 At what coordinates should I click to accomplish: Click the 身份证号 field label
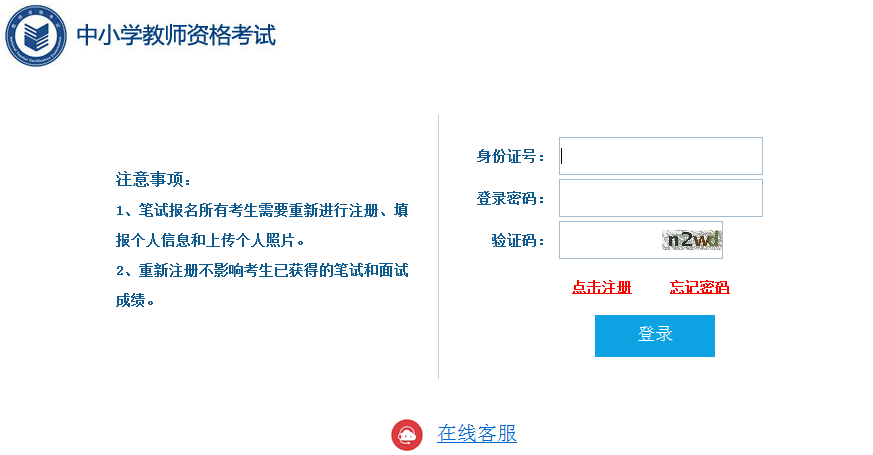coord(510,156)
